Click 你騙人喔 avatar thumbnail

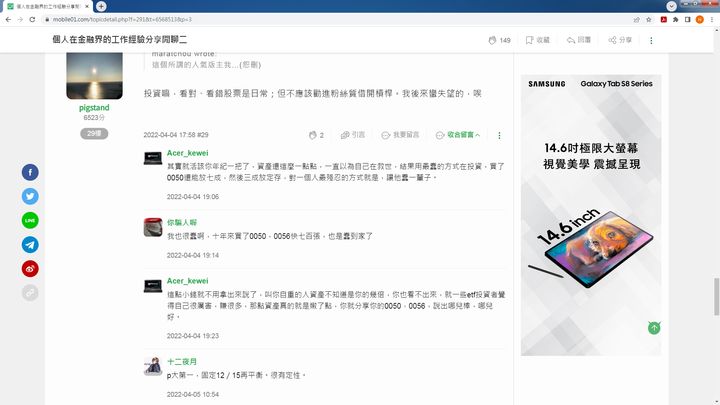click(x=152, y=227)
